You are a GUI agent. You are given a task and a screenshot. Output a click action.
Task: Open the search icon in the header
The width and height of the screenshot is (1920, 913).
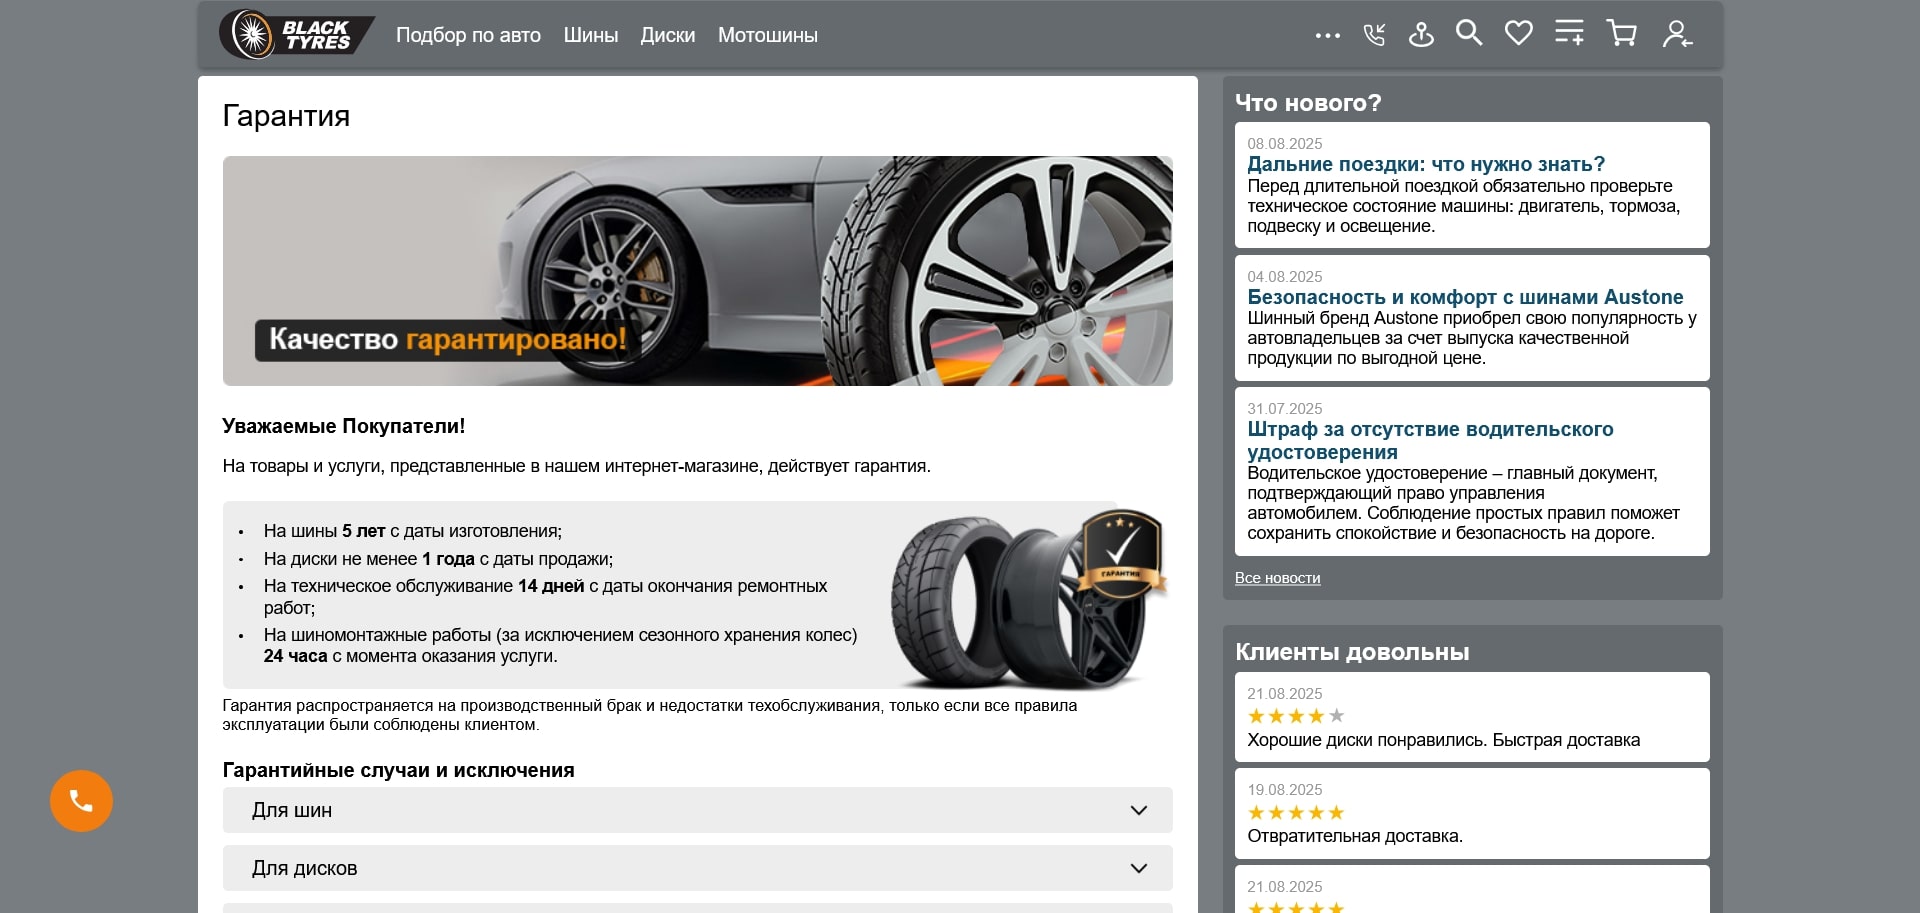click(x=1469, y=33)
